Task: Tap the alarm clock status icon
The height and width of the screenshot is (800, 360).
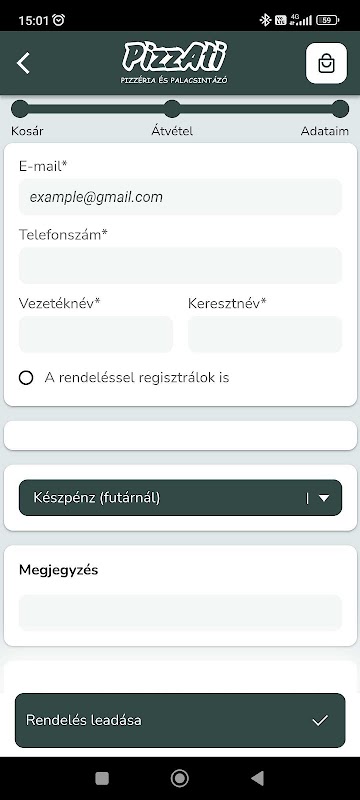Action: (59, 20)
